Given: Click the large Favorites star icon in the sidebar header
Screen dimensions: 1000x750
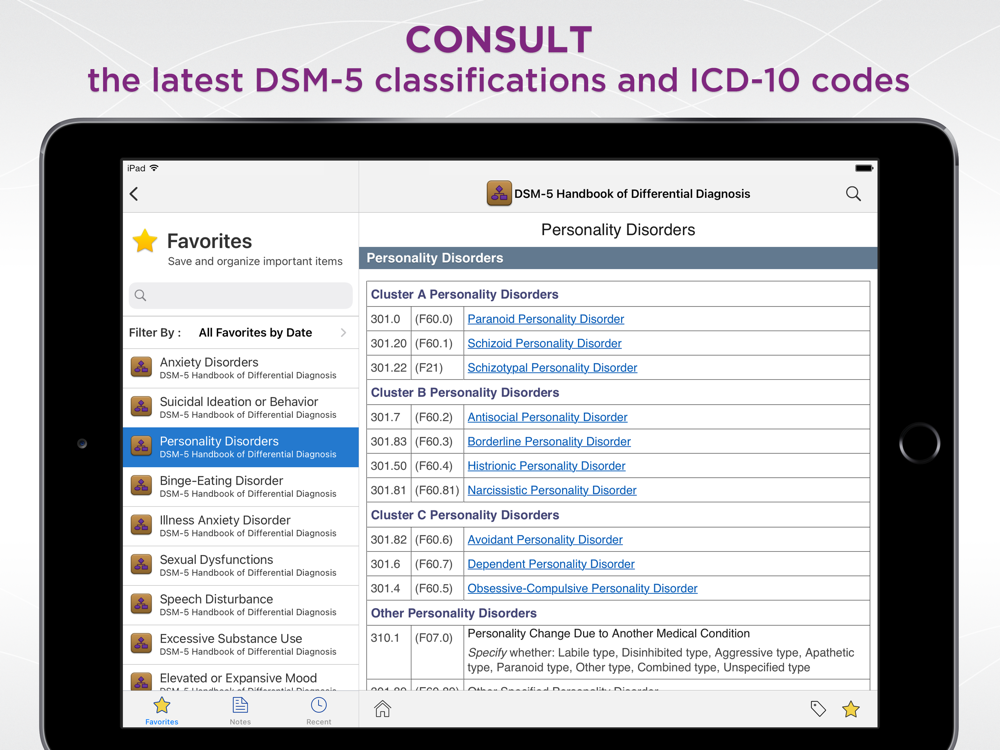Looking at the screenshot, I should (x=145, y=241).
